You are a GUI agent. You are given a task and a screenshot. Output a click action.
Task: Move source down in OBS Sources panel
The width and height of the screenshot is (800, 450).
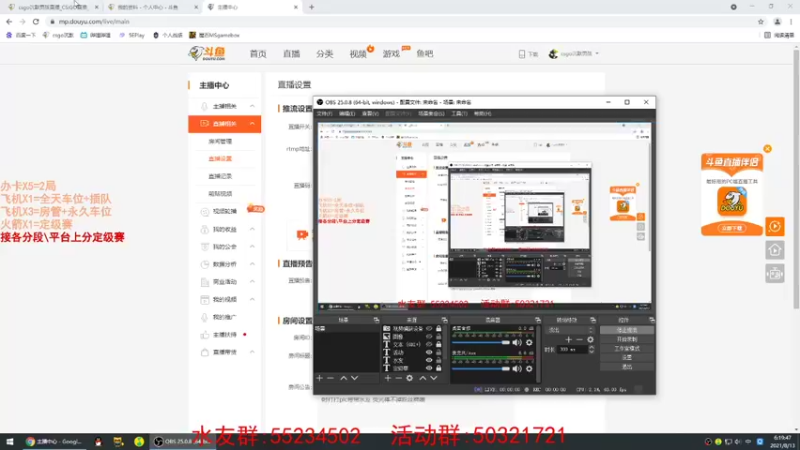434,378
